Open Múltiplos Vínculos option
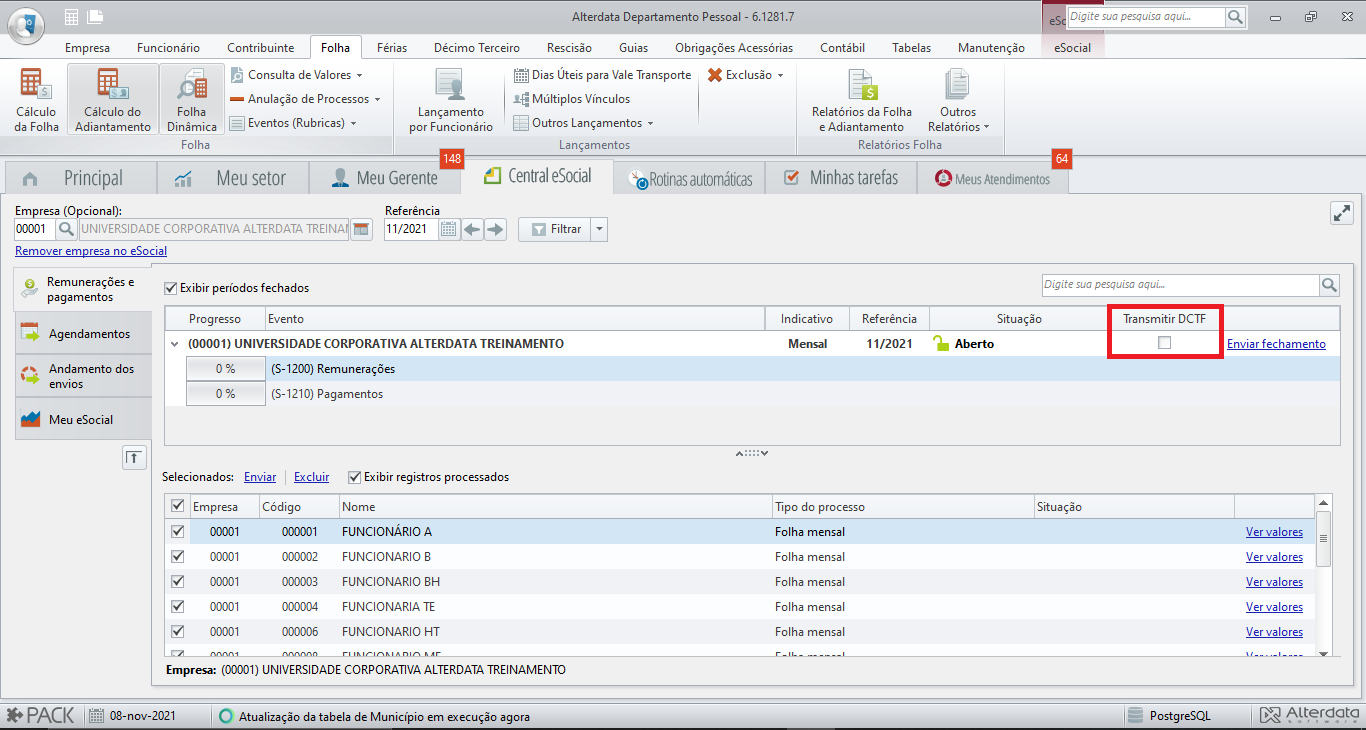 [572, 99]
